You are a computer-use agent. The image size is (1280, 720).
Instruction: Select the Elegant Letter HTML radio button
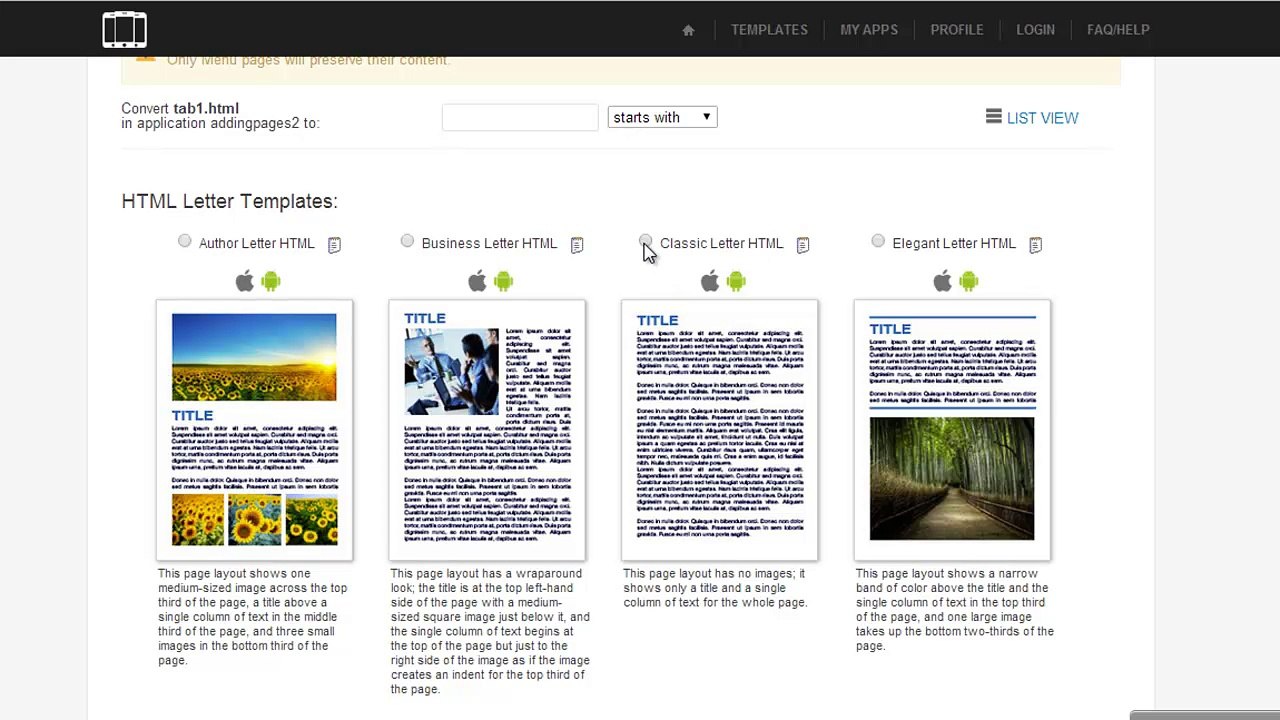coord(878,241)
